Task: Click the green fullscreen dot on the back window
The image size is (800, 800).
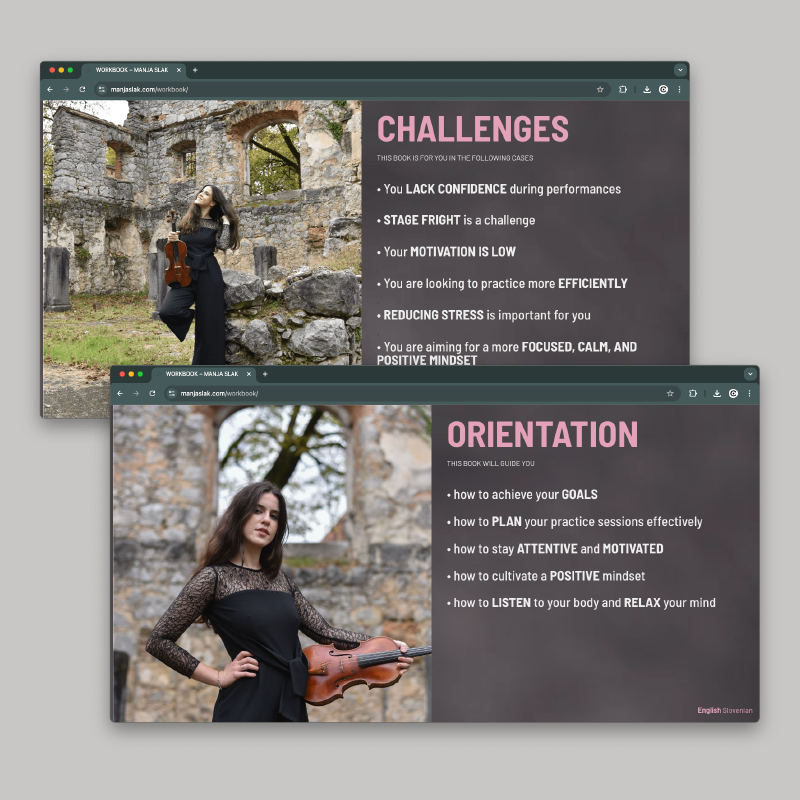Action: (x=70, y=70)
